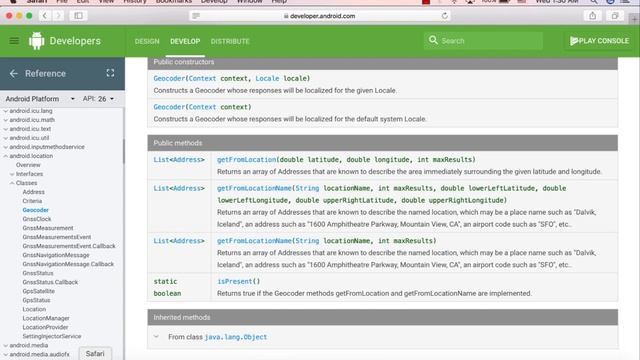Screen dimensions: 640x360
Task: Open Android Platform dropdown
Action: 40,99
